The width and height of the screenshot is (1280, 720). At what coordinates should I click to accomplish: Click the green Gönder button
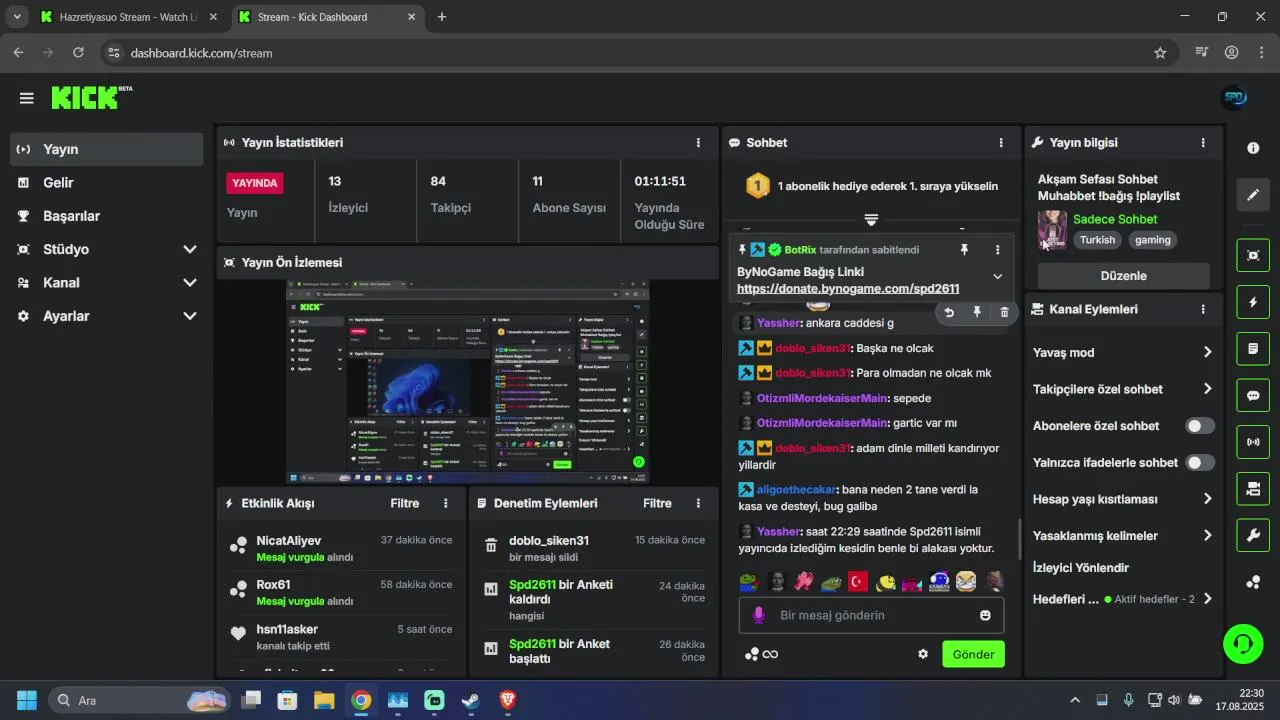pos(973,654)
